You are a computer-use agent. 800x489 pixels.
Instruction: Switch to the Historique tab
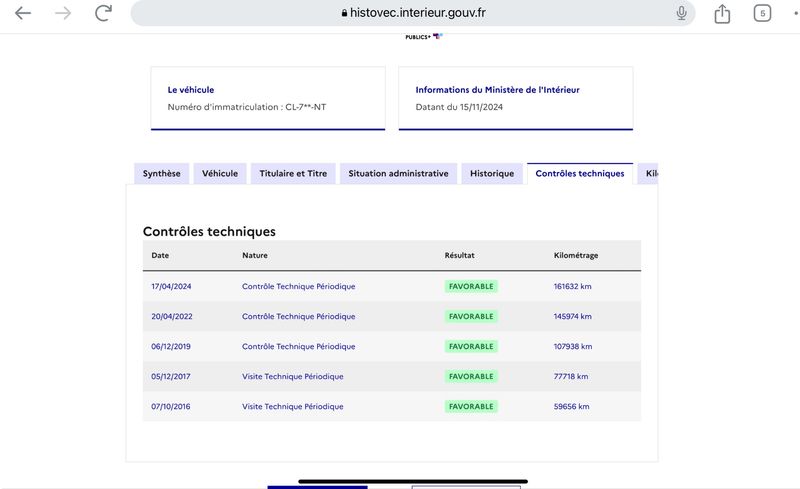pyautogui.click(x=492, y=174)
